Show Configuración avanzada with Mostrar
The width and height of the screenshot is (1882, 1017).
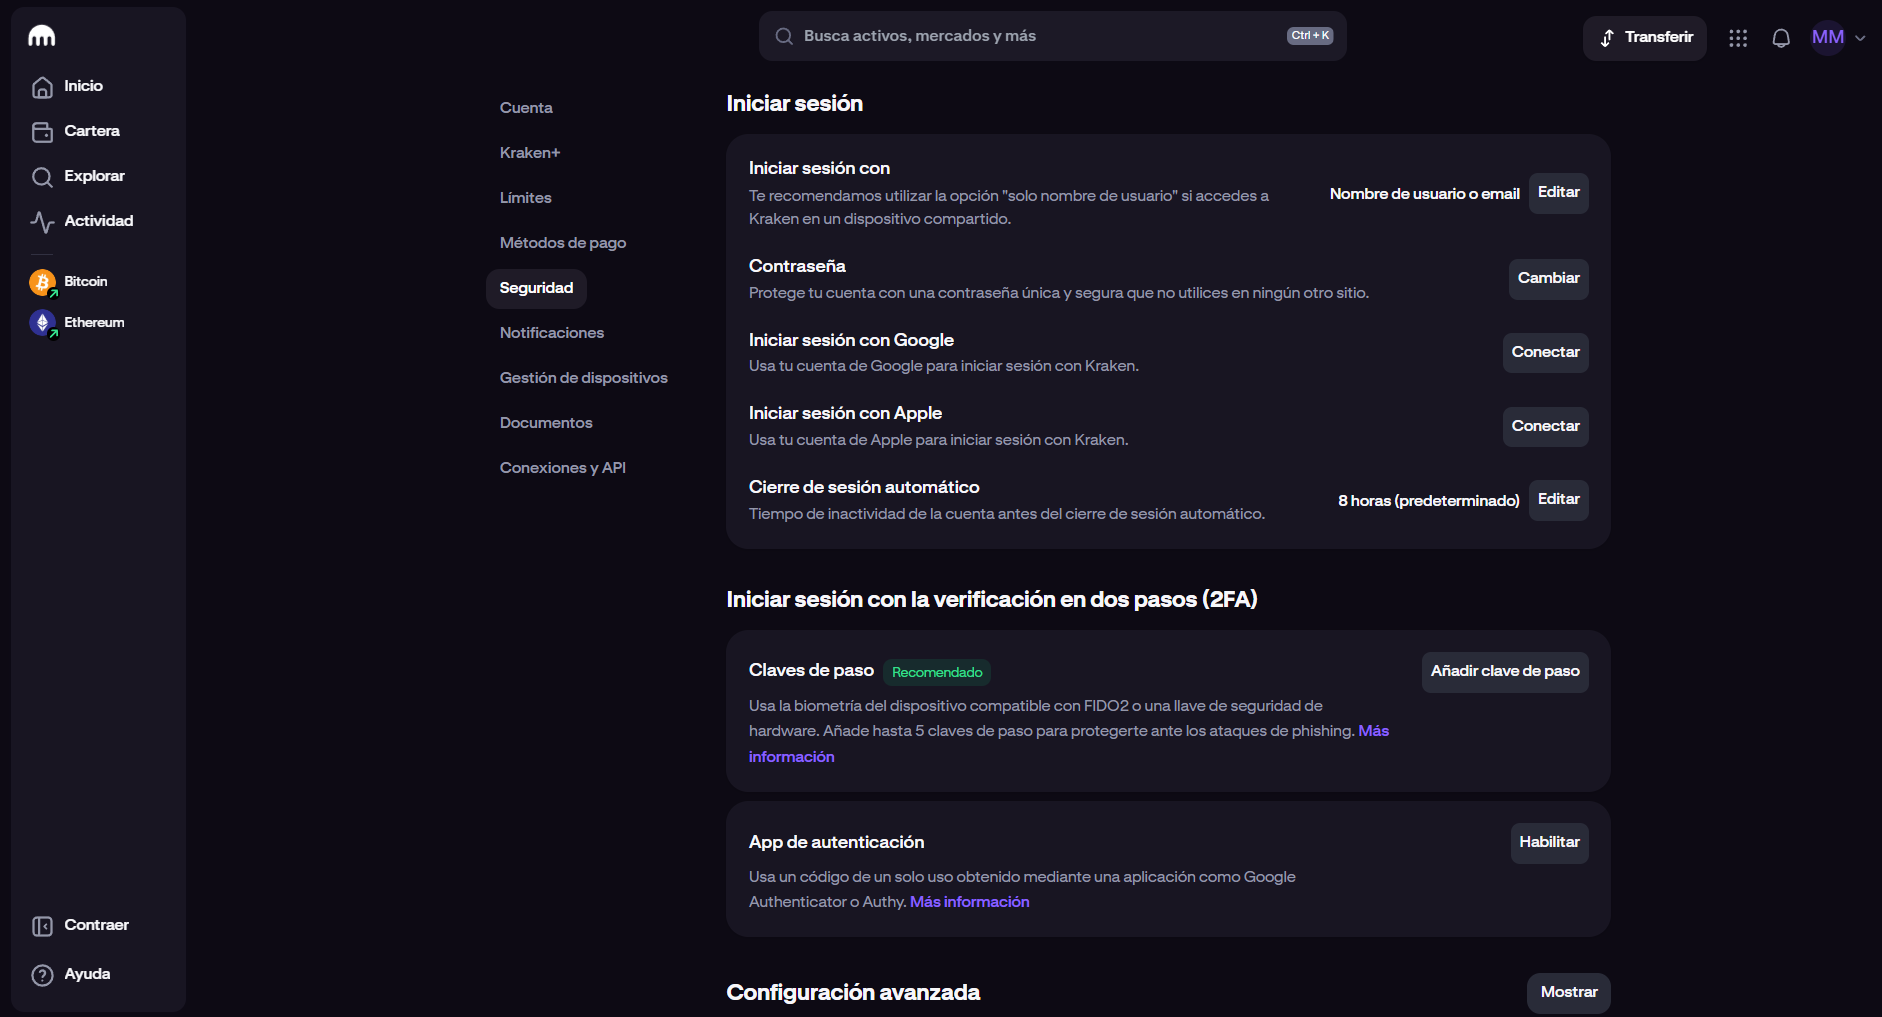(x=1568, y=993)
